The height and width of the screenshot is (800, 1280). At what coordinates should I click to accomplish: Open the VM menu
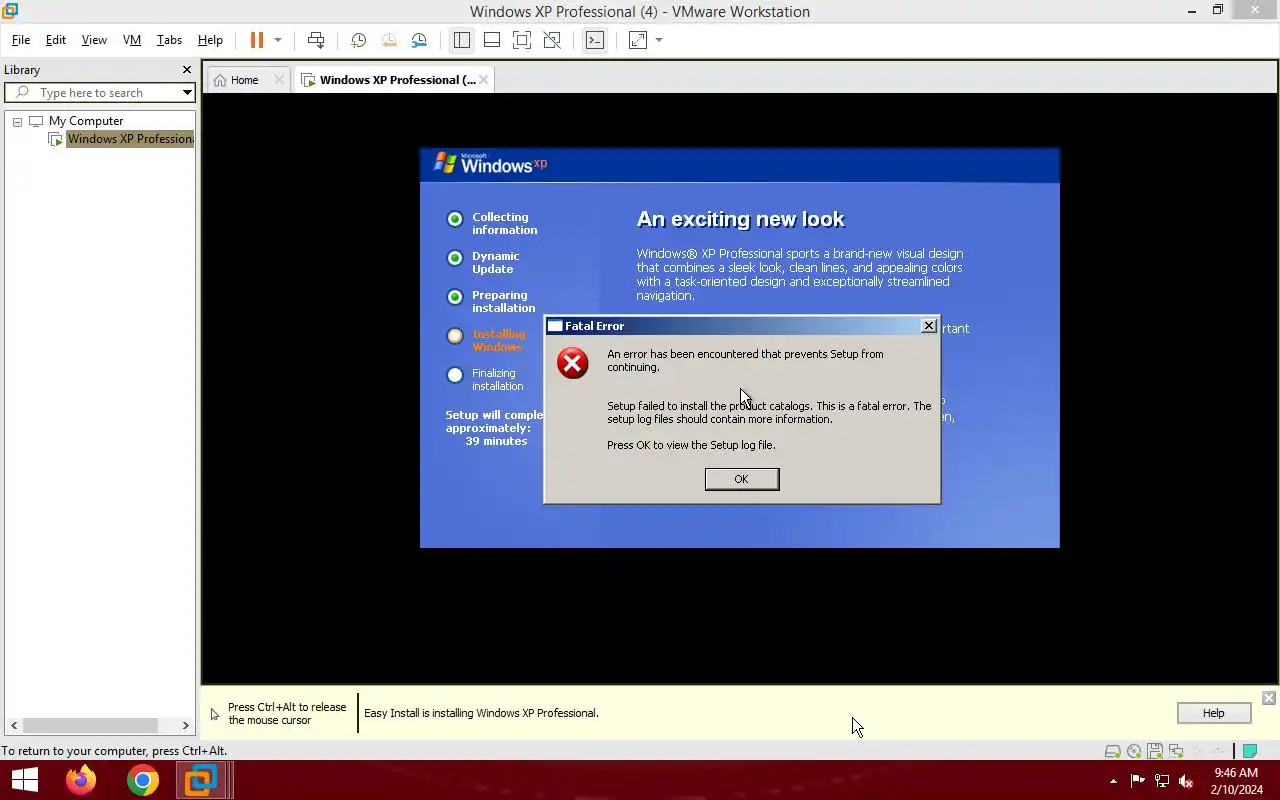(132, 40)
